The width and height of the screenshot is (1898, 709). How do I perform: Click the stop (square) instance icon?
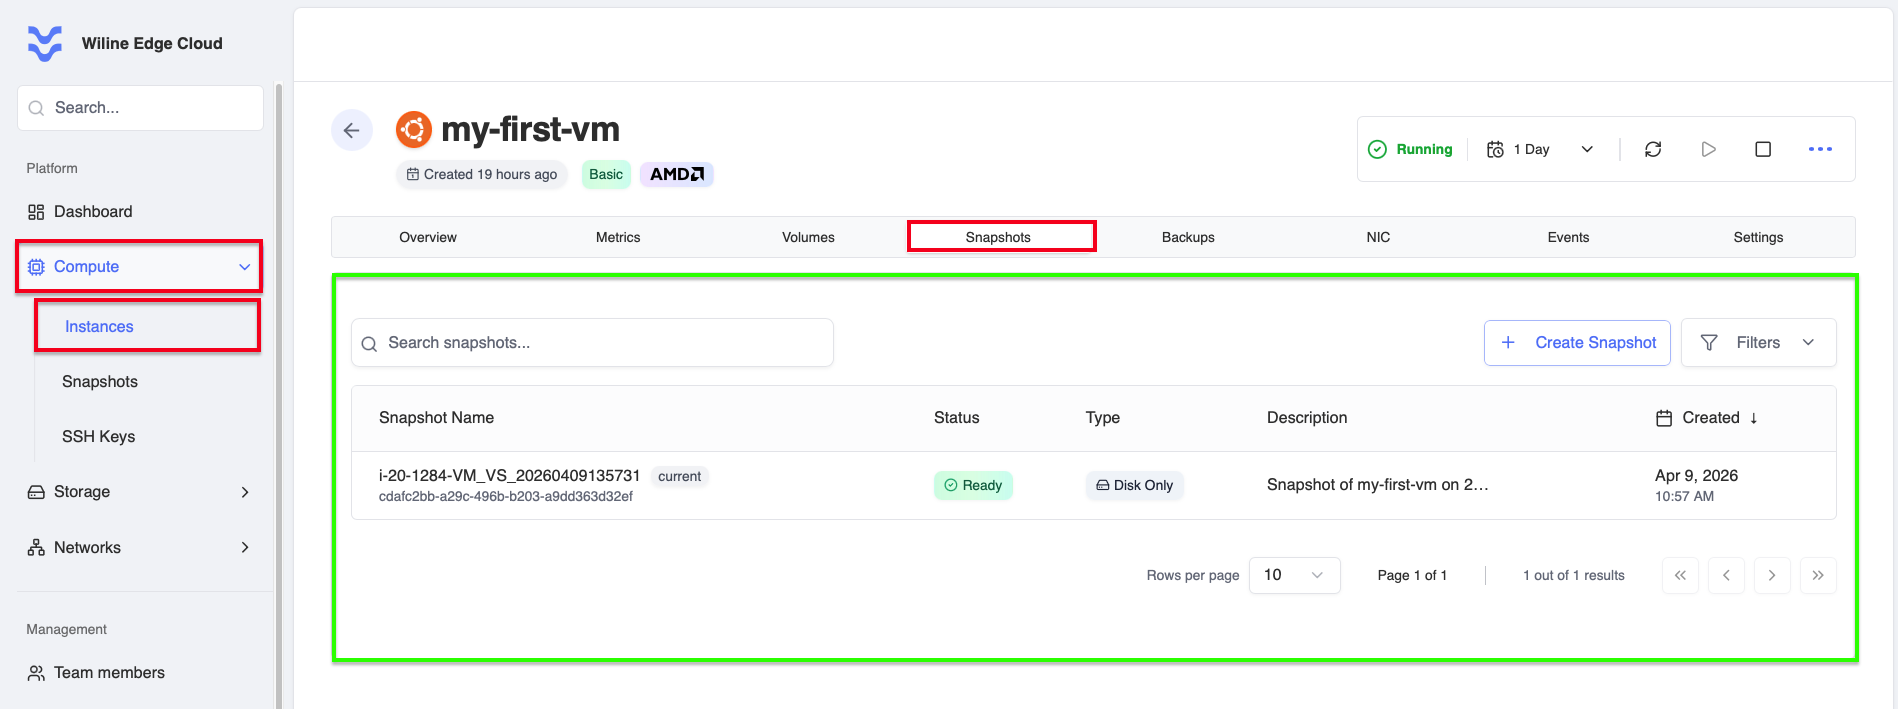point(1763,149)
